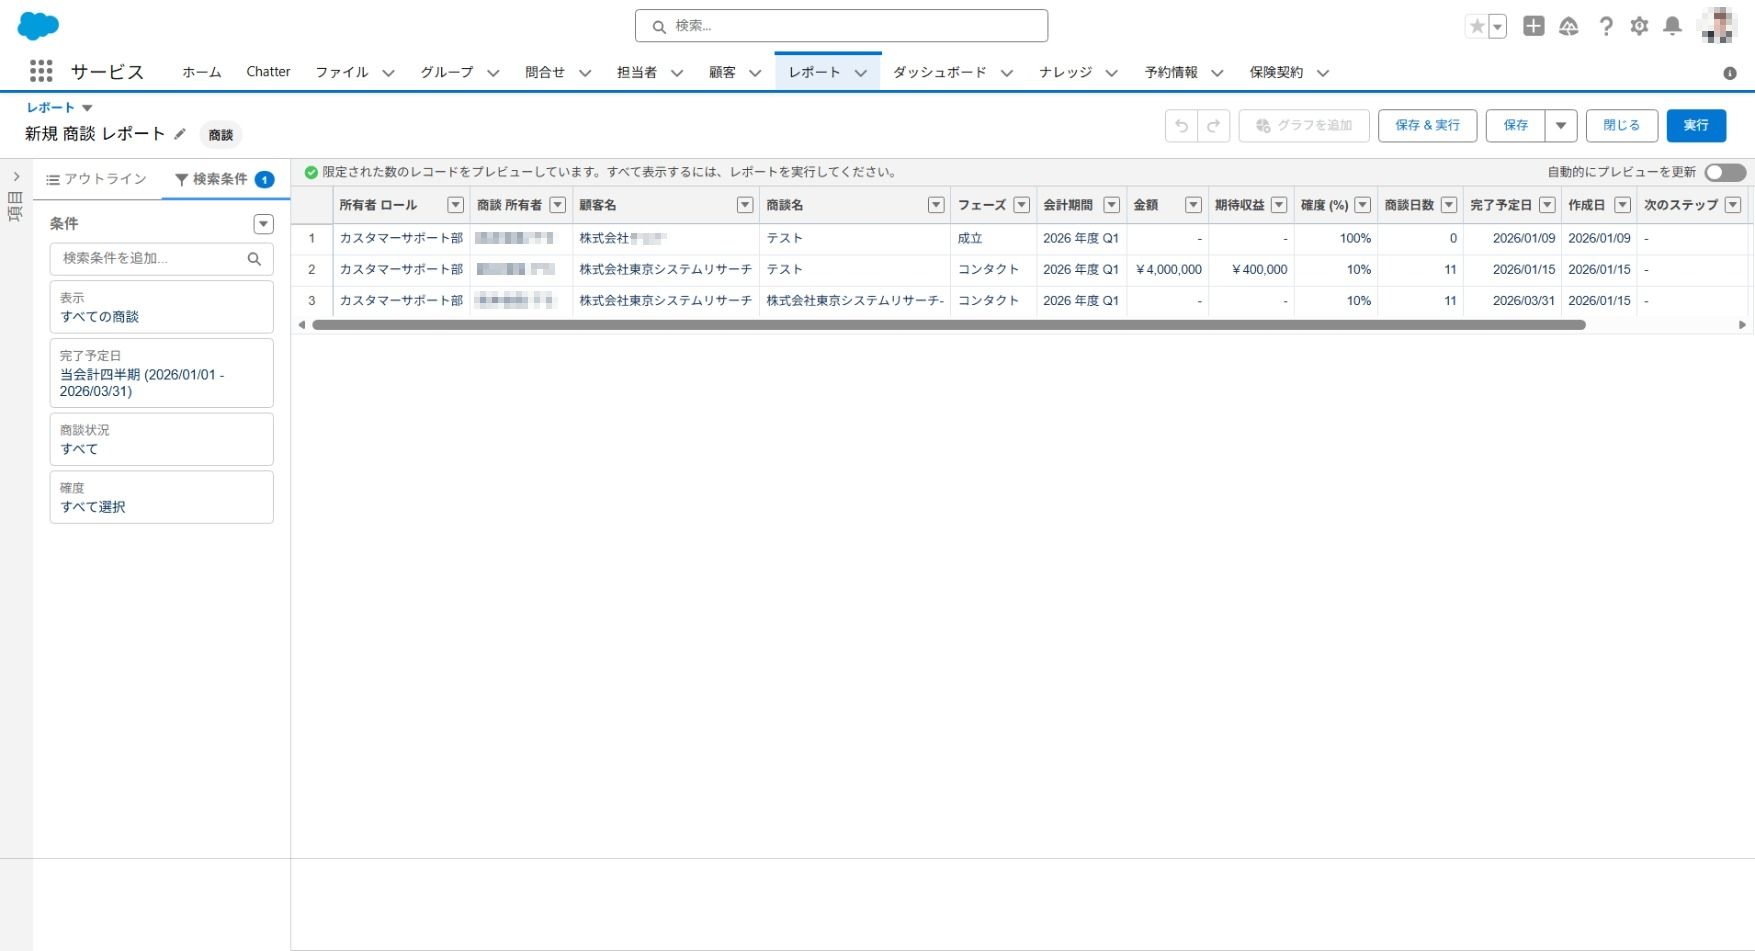This screenshot has height=951, width=1755.
Task: Click the 検索条件を追加 filter input field
Action: click(152, 259)
